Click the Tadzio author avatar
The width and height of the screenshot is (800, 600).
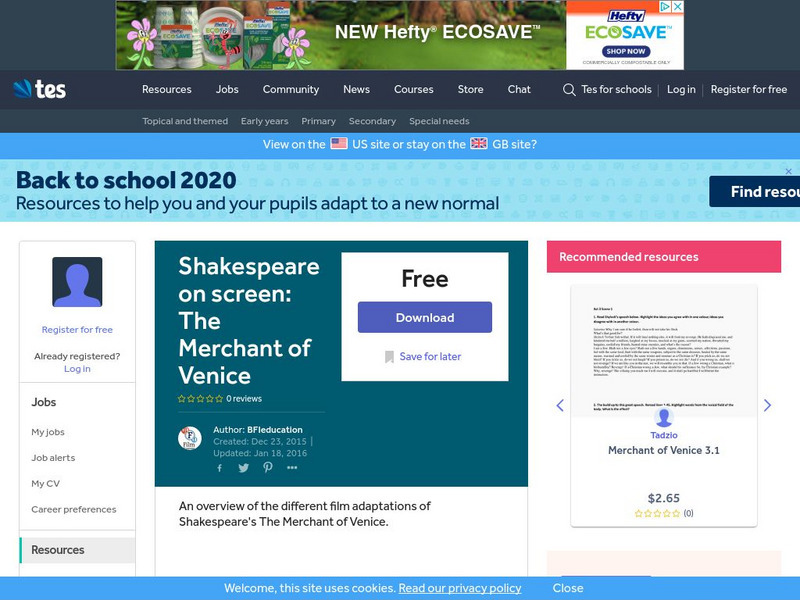tap(664, 417)
